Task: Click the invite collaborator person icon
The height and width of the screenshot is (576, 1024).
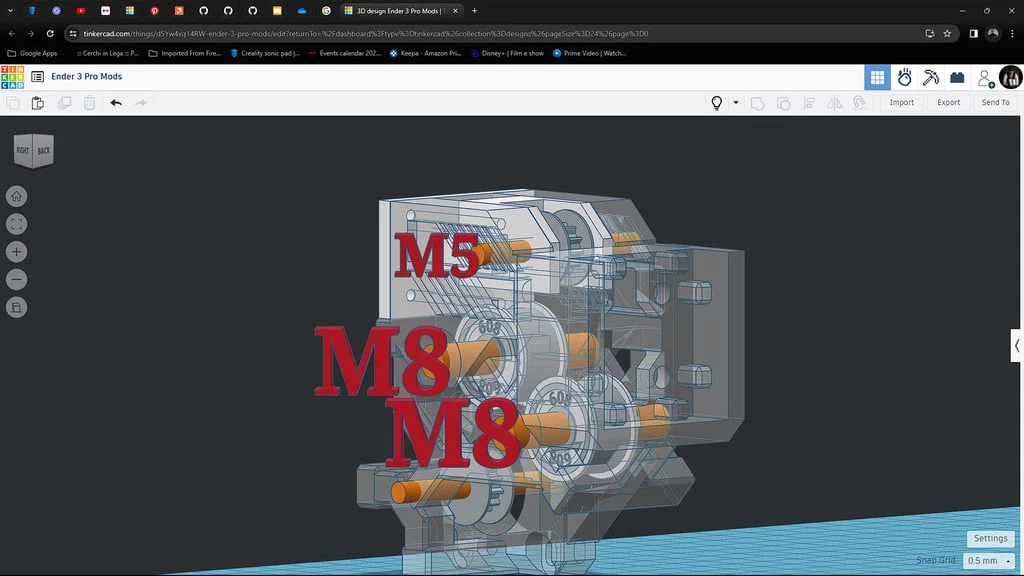Action: coord(985,78)
